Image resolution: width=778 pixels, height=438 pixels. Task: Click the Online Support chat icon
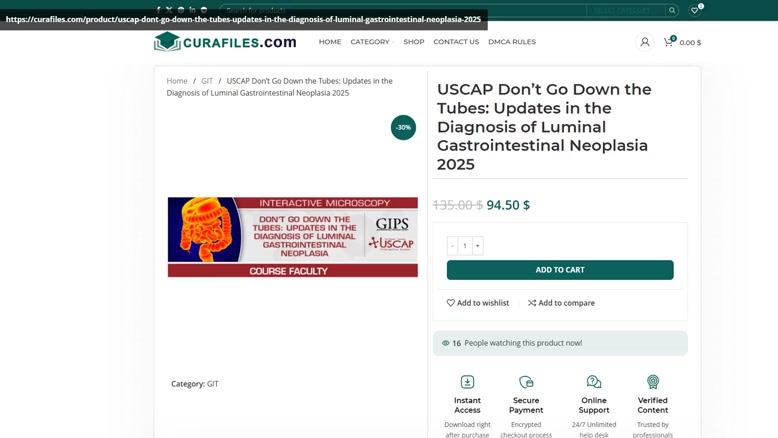pyautogui.click(x=594, y=382)
